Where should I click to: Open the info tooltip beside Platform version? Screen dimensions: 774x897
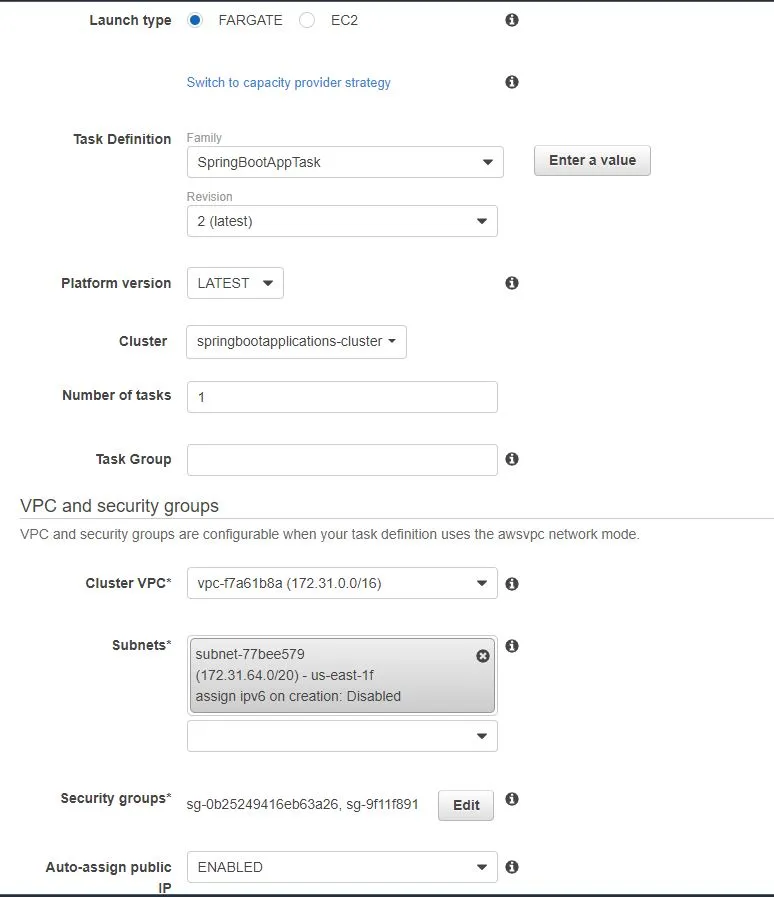point(511,283)
